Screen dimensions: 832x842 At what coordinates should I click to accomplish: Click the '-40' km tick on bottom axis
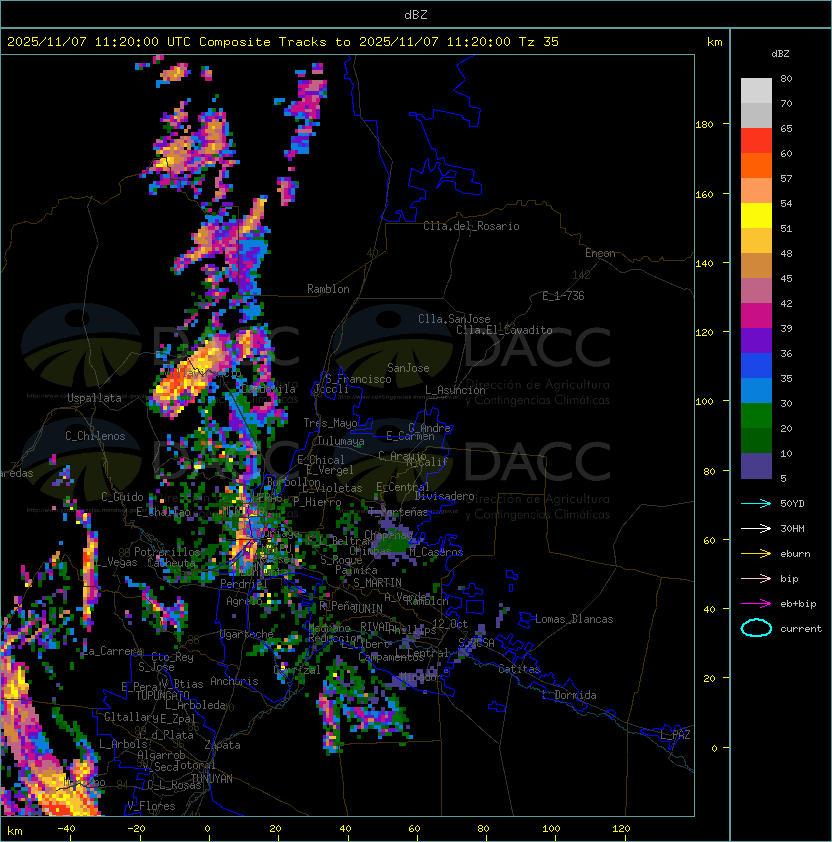[x=67, y=829]
